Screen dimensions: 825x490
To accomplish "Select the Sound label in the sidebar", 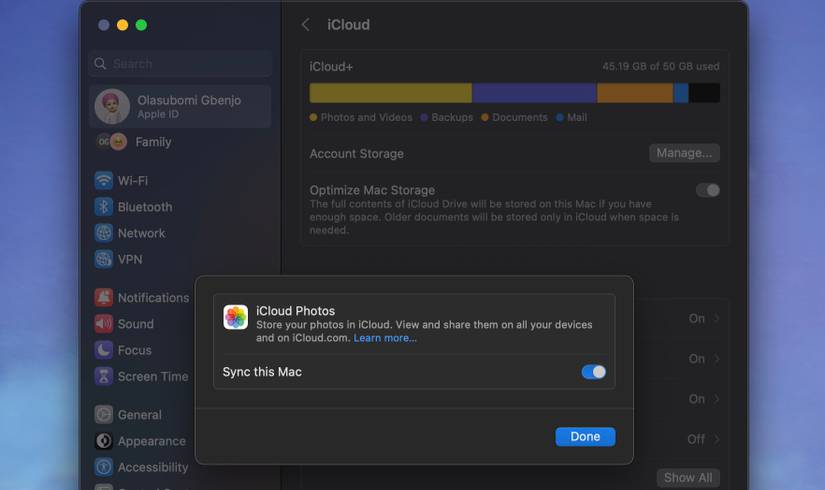I will (x=136, y=324).
